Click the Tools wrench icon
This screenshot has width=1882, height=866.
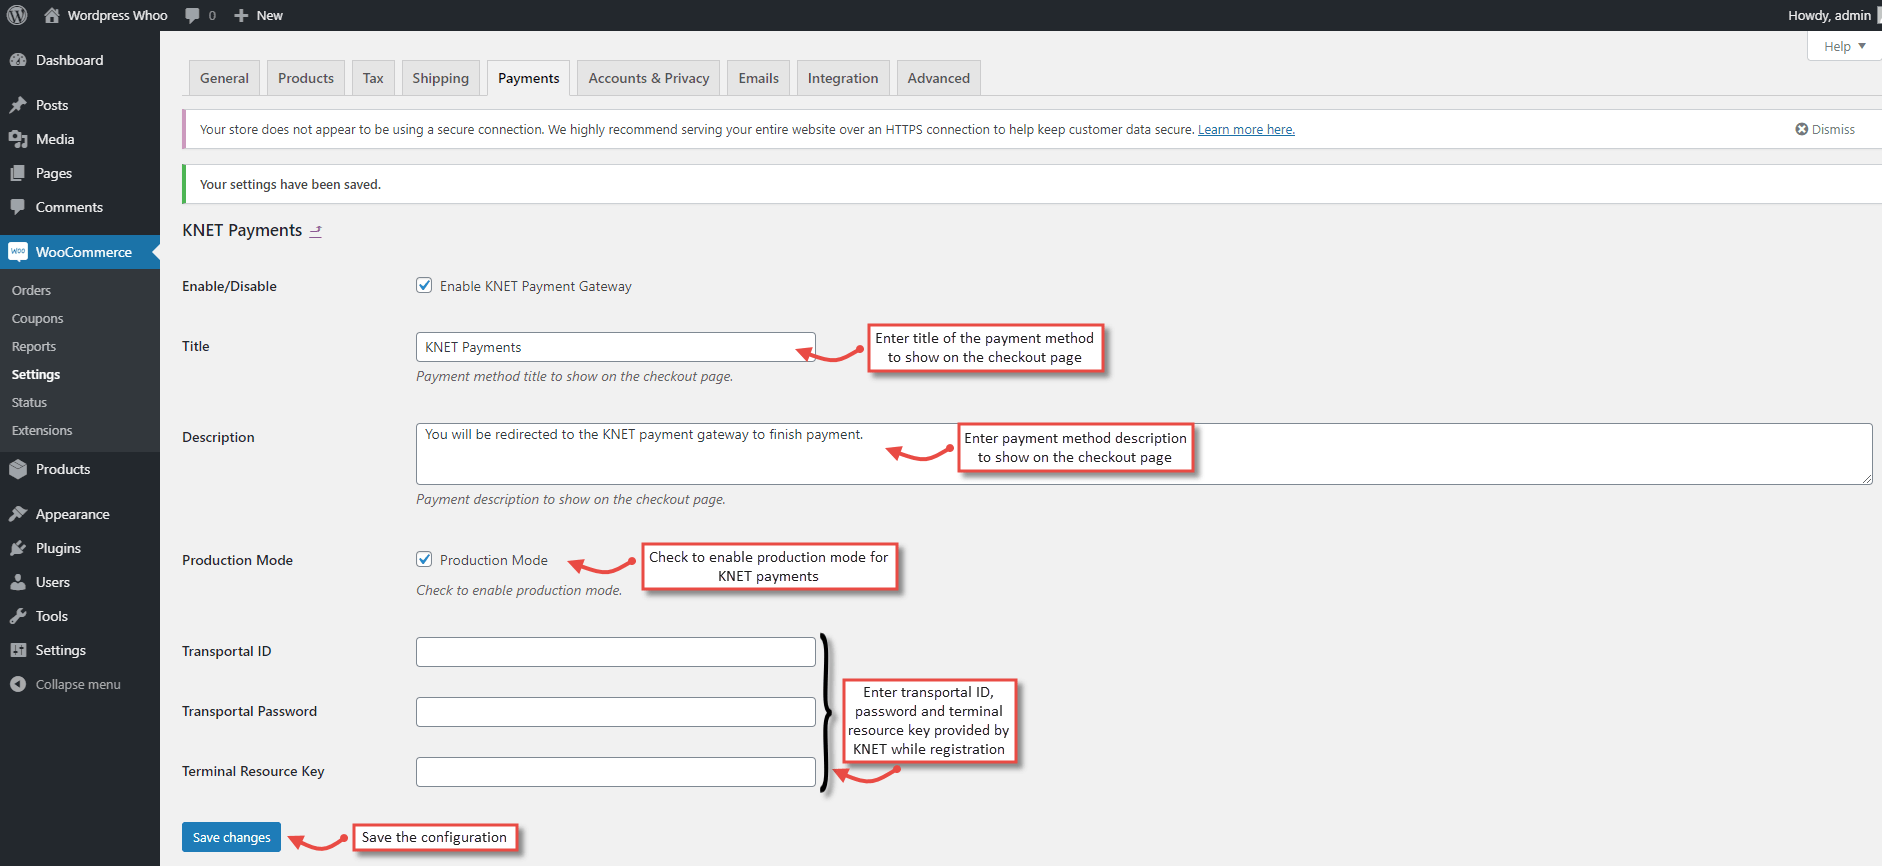tap(18, 616)
